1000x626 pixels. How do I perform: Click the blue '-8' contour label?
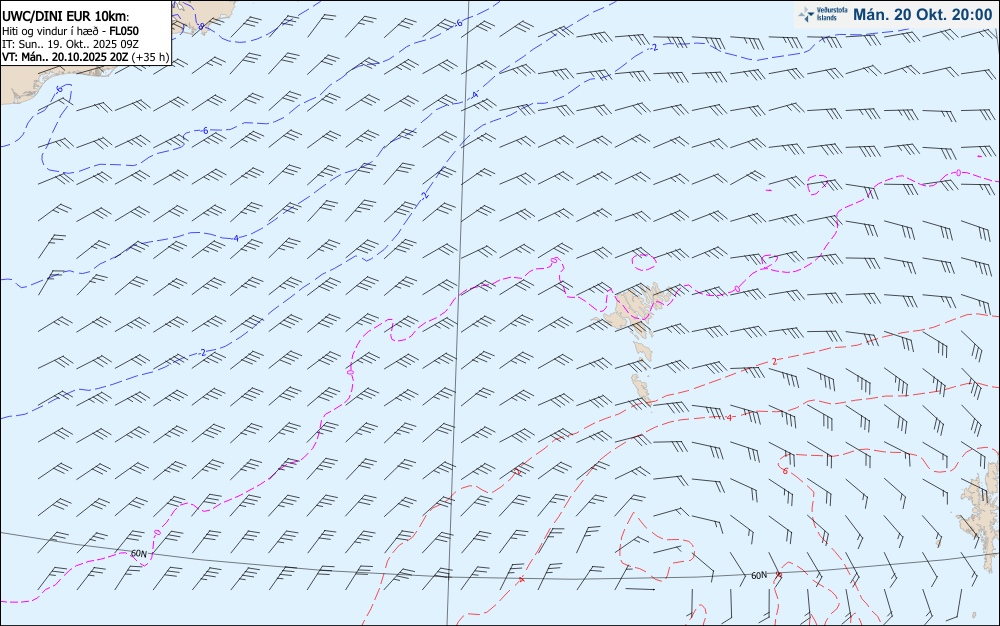coord(201,27)
